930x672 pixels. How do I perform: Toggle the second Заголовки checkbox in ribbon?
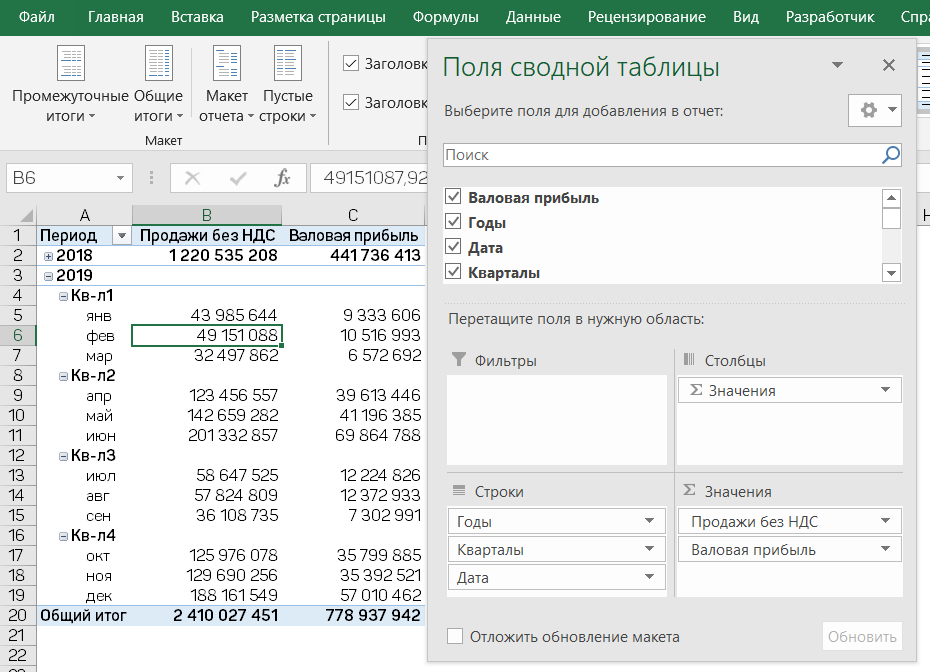pyautogui.click(x=351, y=103)
